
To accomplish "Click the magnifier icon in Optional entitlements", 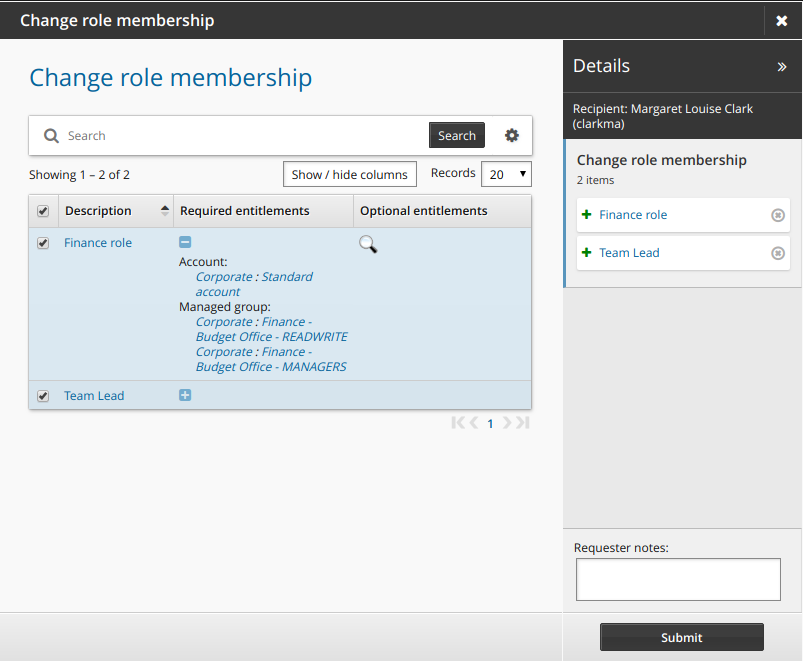I will 368,244.
